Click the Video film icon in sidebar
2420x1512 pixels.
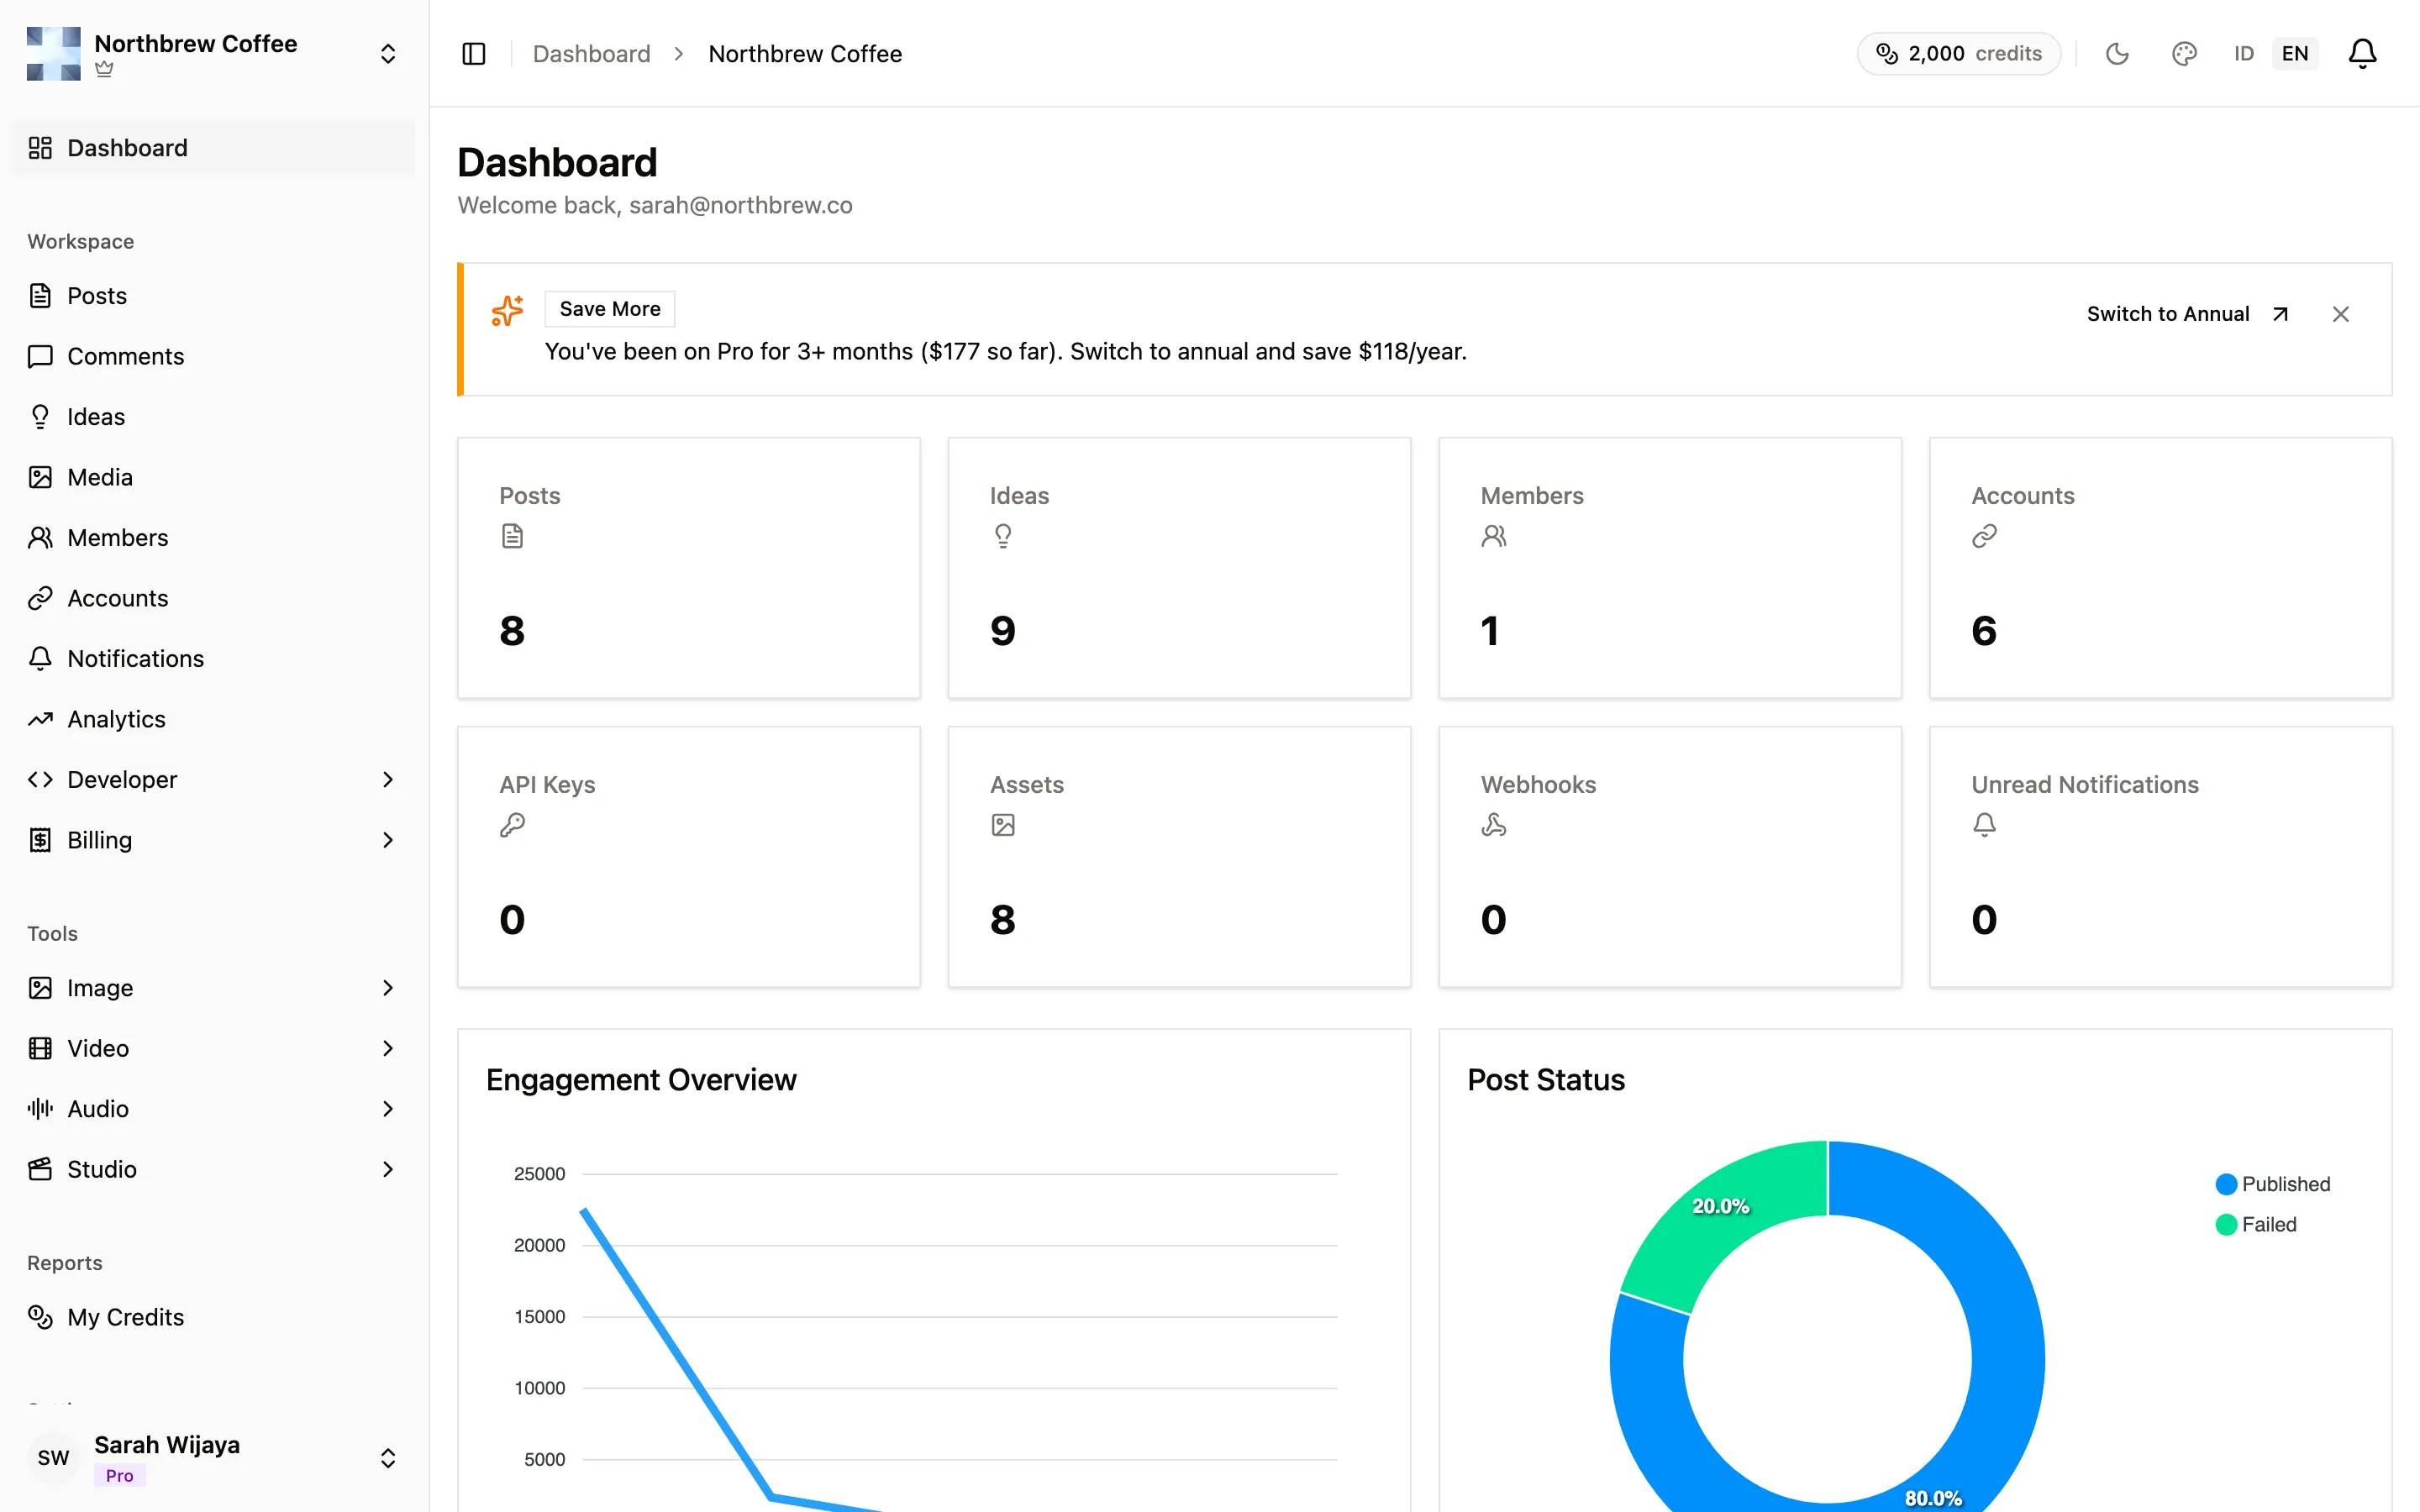tap(40, 1049)
